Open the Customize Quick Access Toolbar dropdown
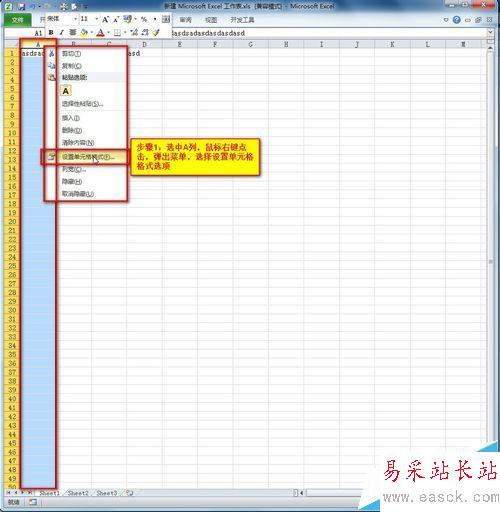This screenshot has width=500, height=512. 86,6
